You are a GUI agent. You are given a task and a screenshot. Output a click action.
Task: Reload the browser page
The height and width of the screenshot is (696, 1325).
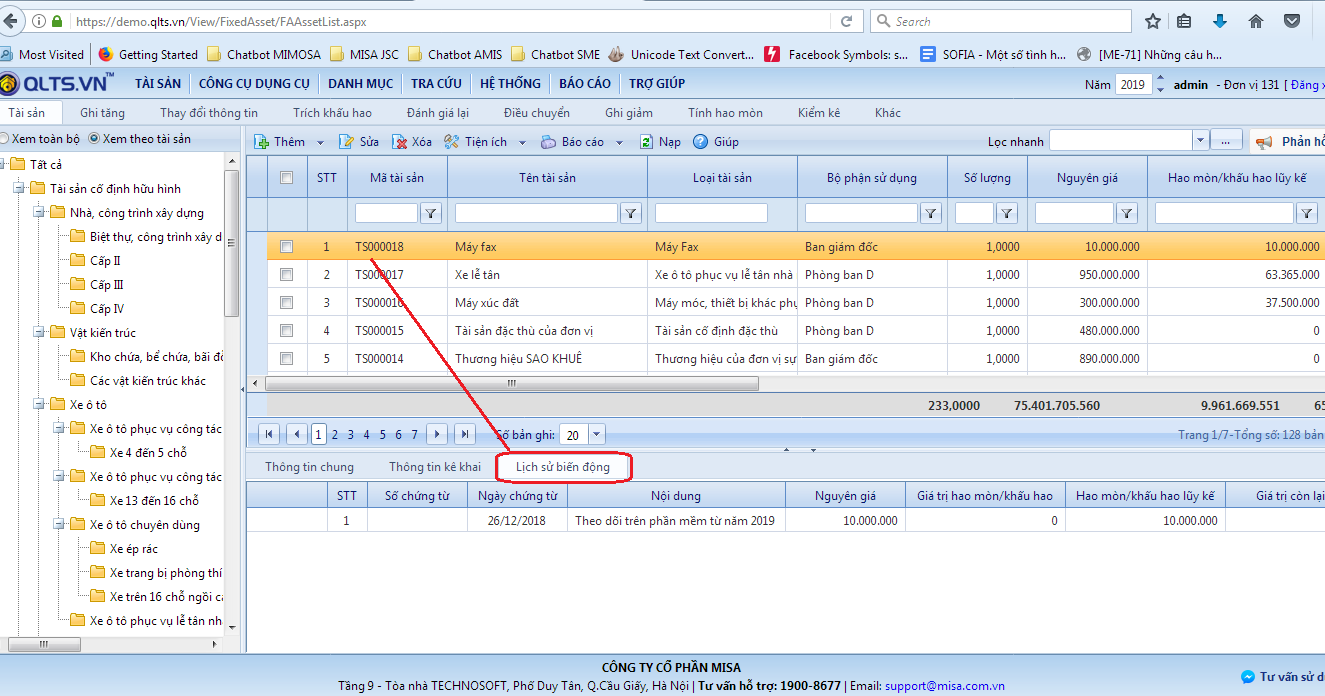[846, 21]
